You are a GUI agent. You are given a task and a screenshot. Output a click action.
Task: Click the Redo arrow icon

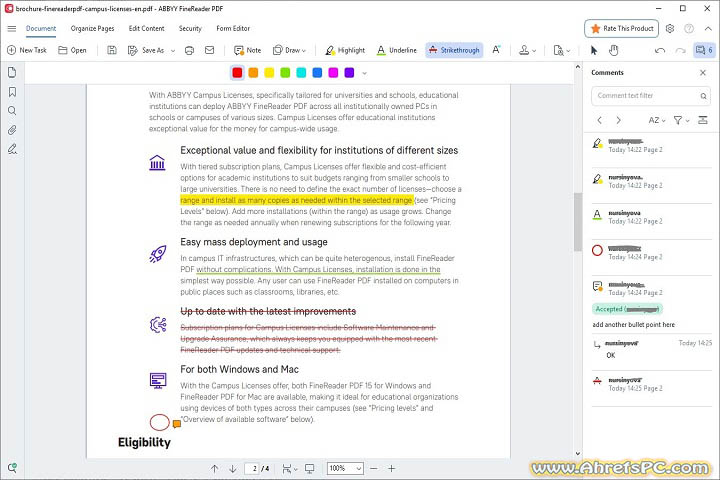coord(681,50)
